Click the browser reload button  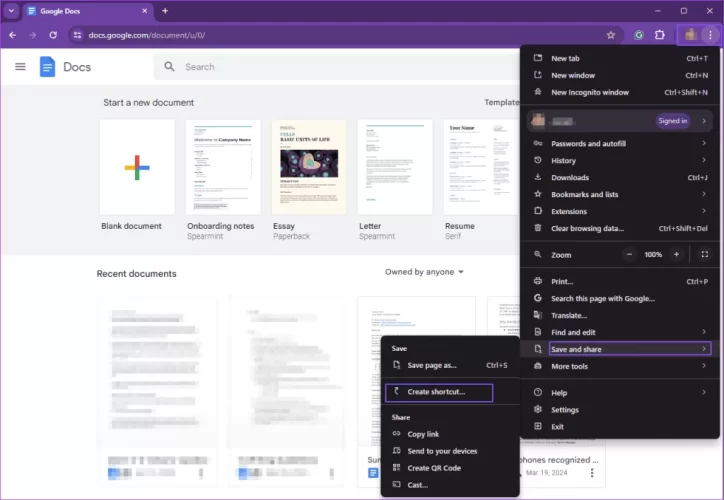coord(55,35)
